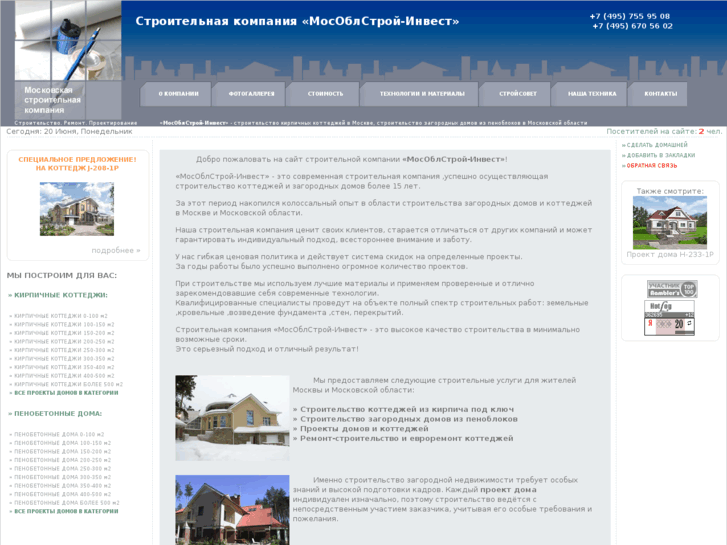The image size is (727, 545).
Task: Click "Специальное предложение!" orange heading
Action: [77, 160]
